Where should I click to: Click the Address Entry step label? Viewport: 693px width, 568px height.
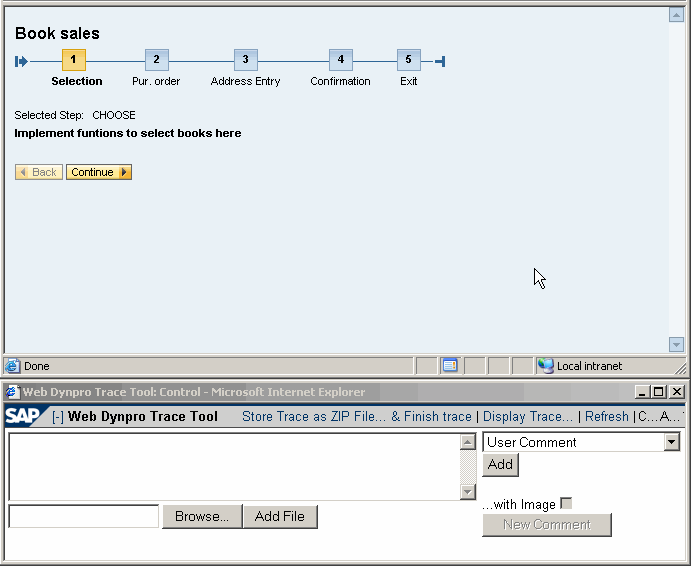(245, 81)
